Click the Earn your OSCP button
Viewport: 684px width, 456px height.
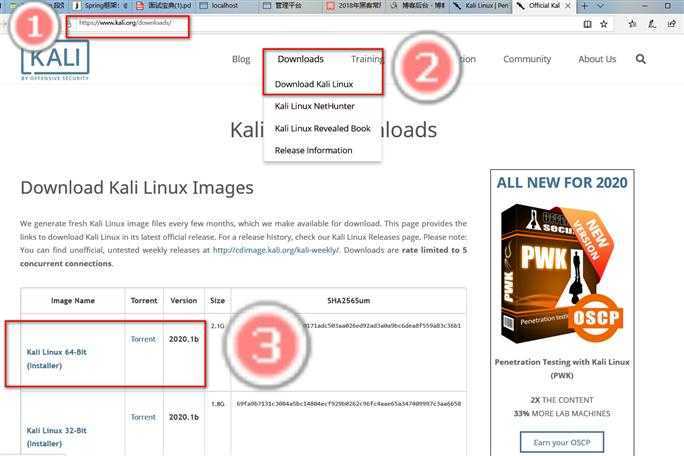point(562,442)
